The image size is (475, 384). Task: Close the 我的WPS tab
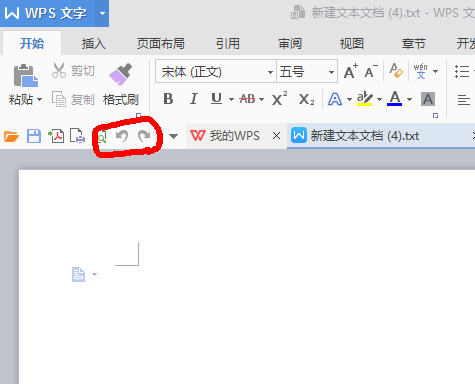pyautogui.click(x=276, y=136)
